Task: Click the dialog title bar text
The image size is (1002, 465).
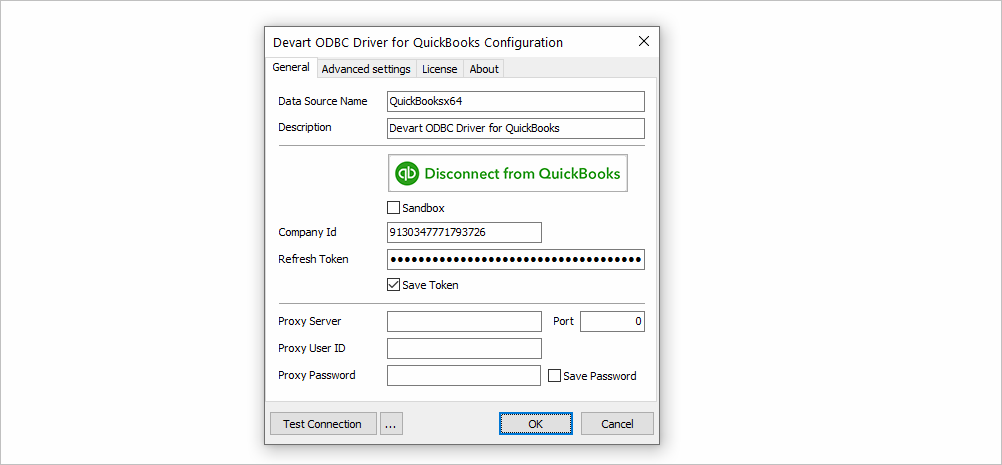Action: pos(418,43)
